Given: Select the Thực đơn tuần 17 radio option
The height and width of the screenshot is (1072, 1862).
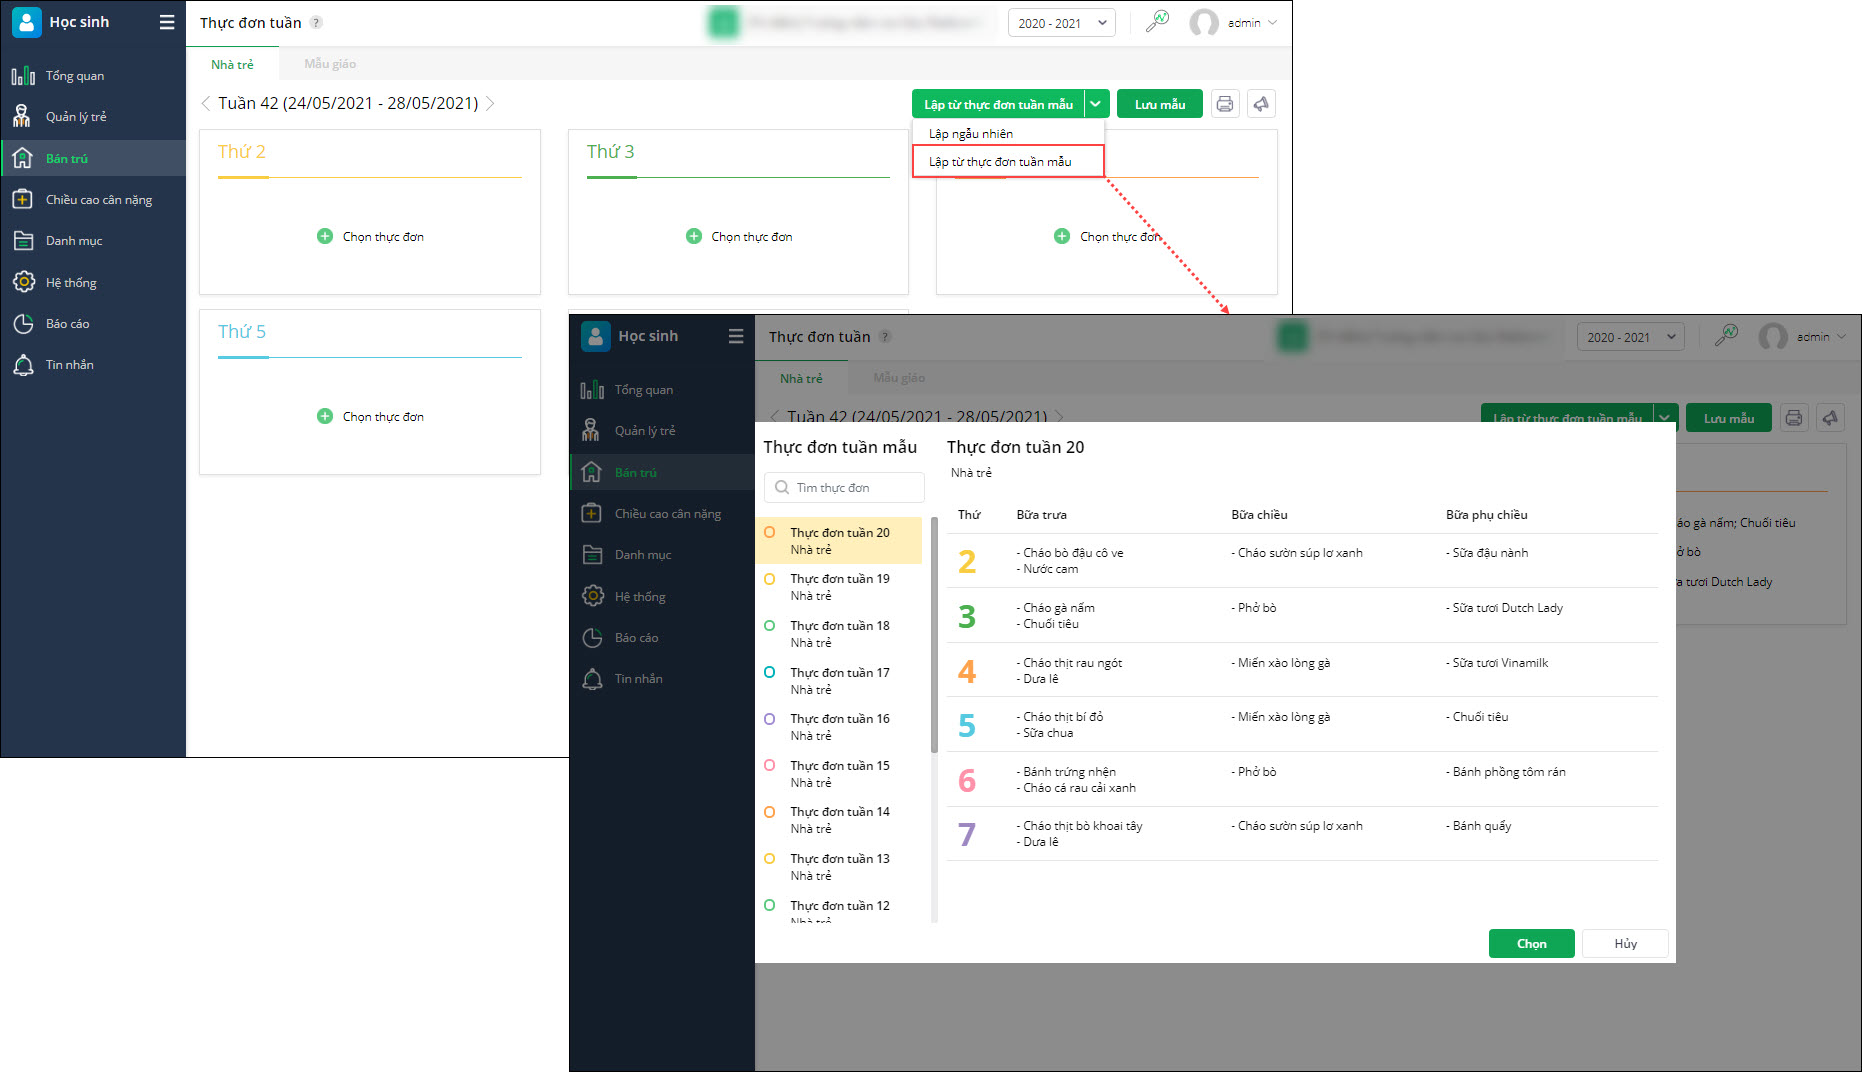Looking at the screenshot, I should [770, 672].
